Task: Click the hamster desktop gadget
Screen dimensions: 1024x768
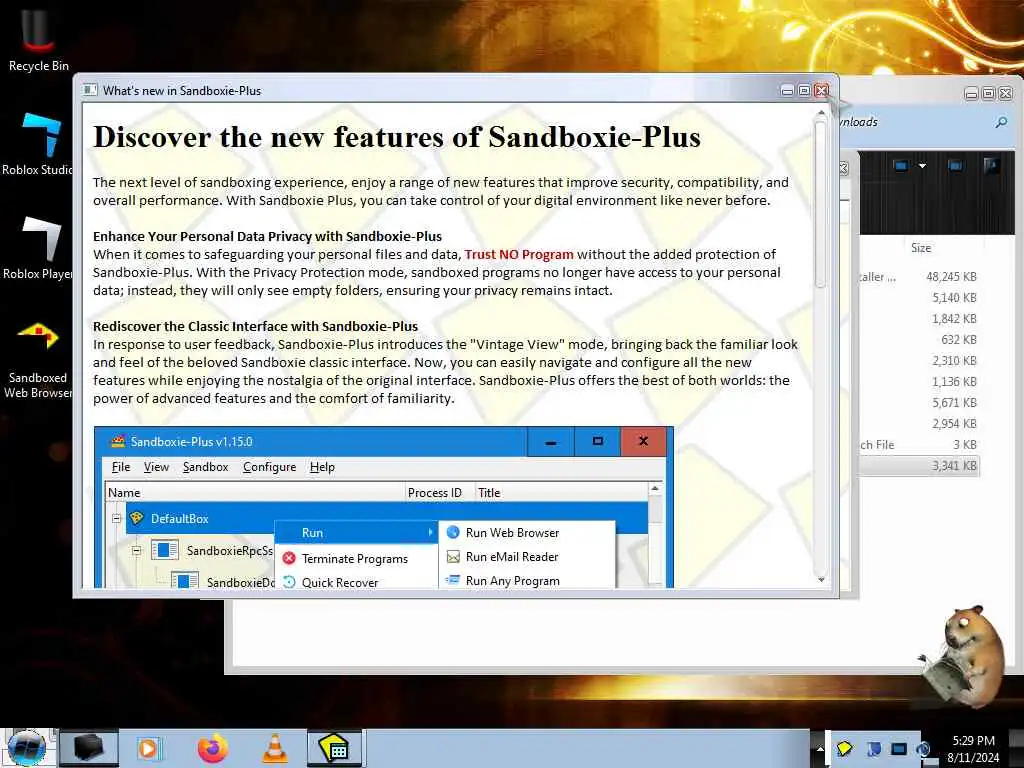Action: click(x=964, y=657)
